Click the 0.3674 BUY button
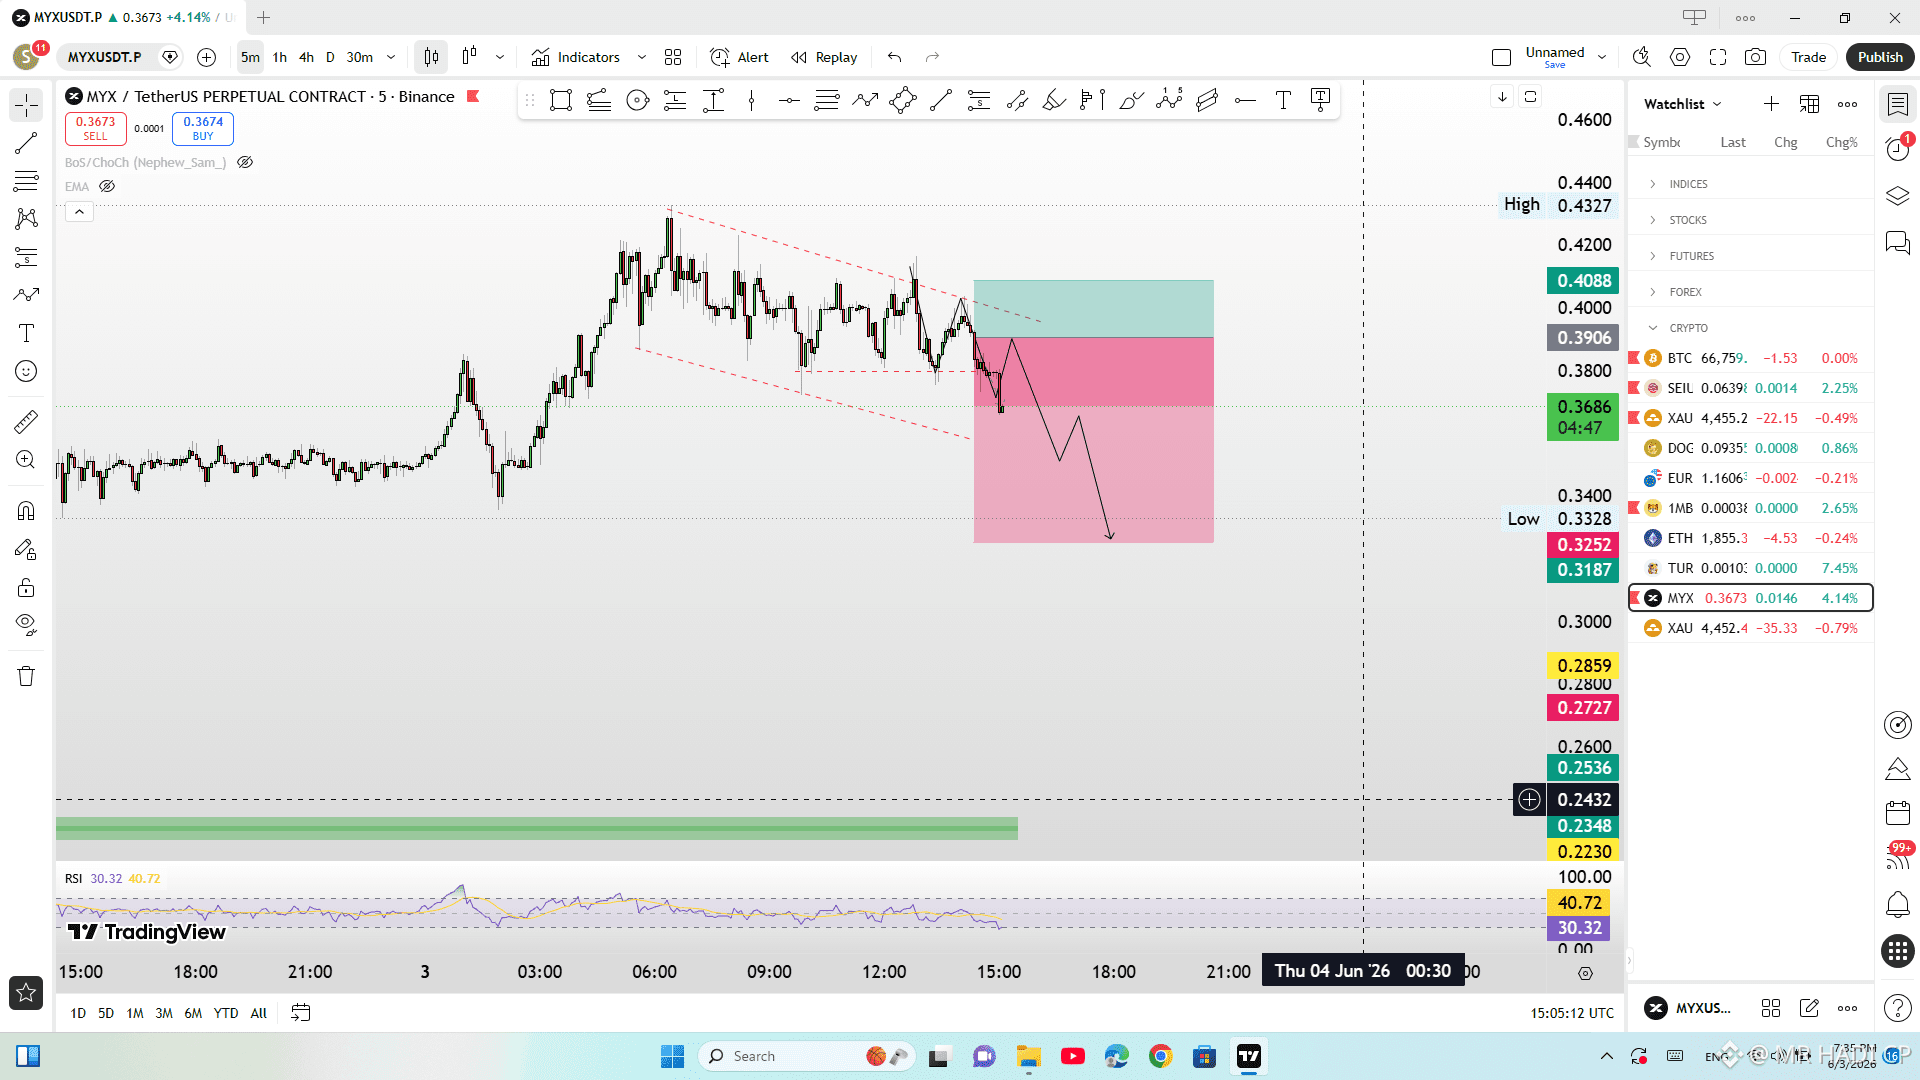The height and width of the screenshot is (1080, 1920). [x=203, y=128]
